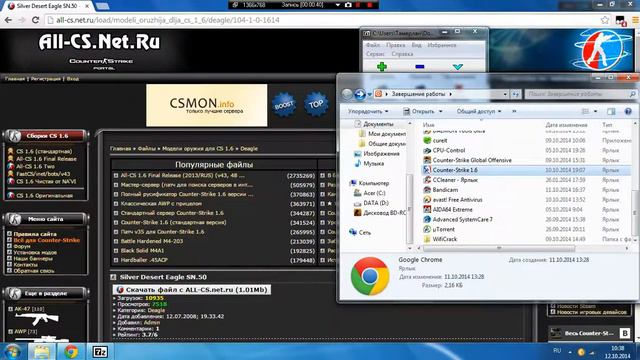Expand Explorer toolbar overflow chevron
This screenshot has width=640, height=360.
(514, 111)
